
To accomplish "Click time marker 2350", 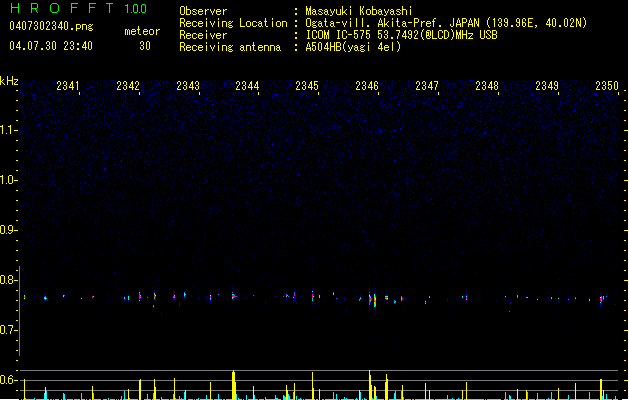I will (607, 86).
